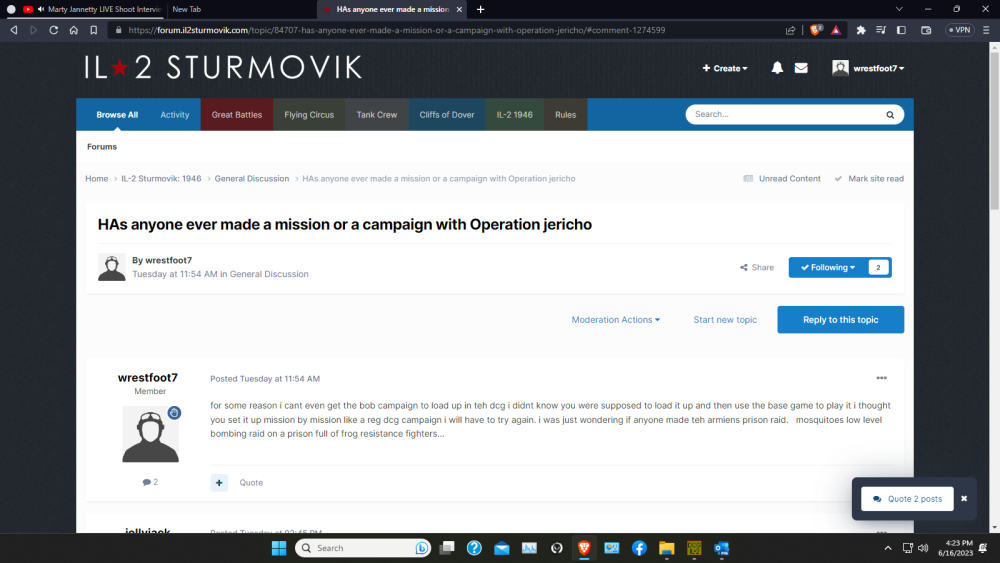Open Outlook from taskbar
The width and height of the screenshot is (1000, 563).
[721, 548]
